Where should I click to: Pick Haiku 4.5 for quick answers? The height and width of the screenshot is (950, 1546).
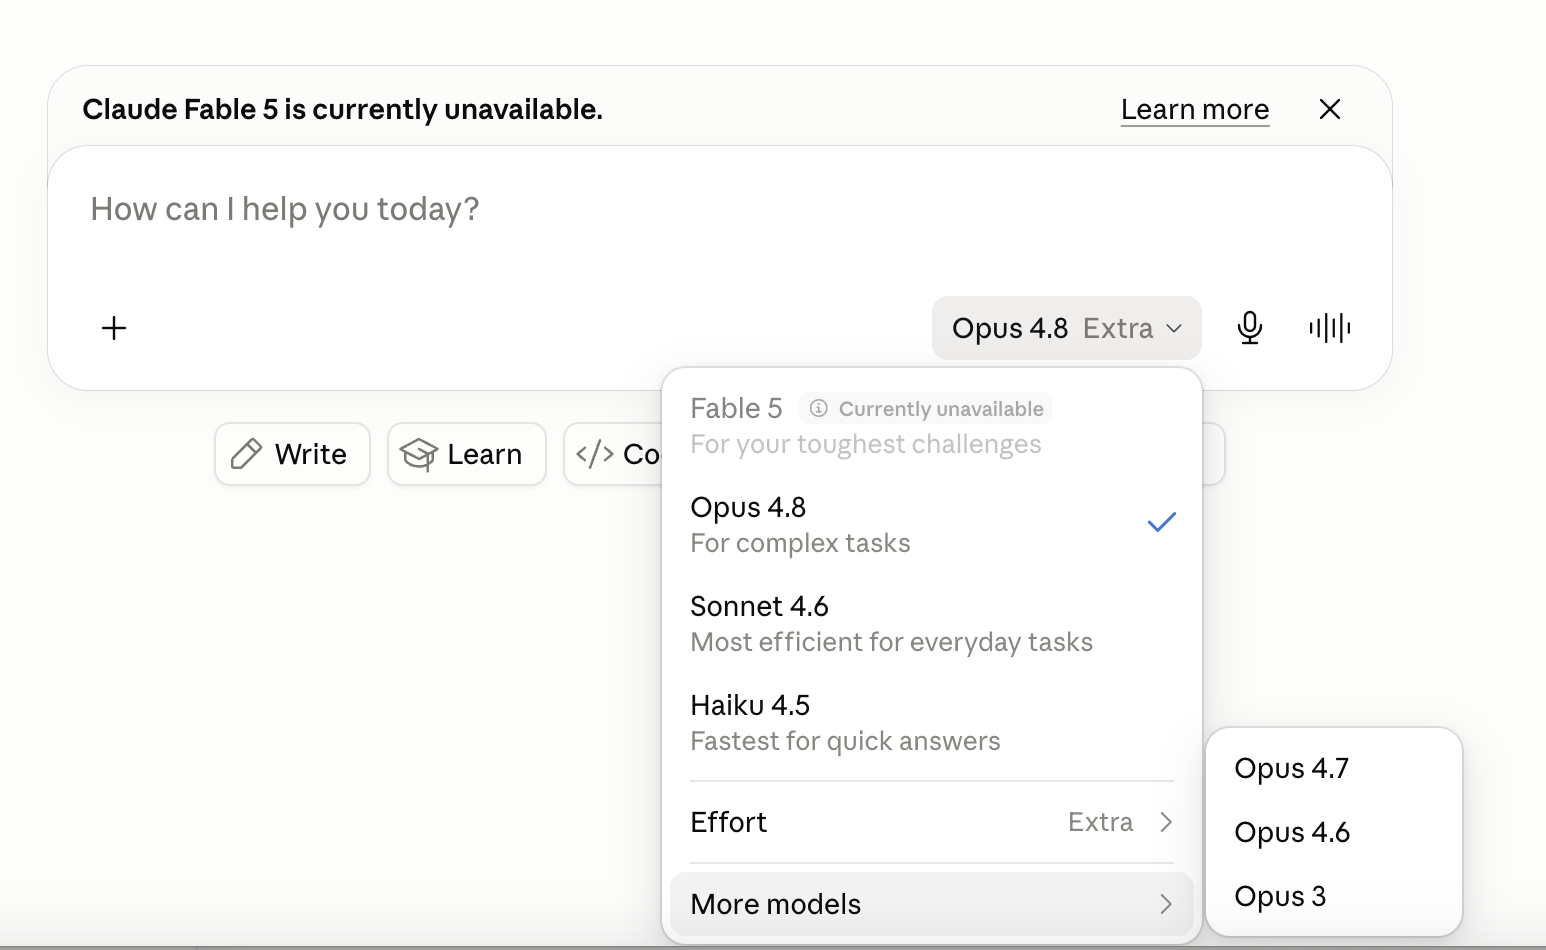(932, 723)
